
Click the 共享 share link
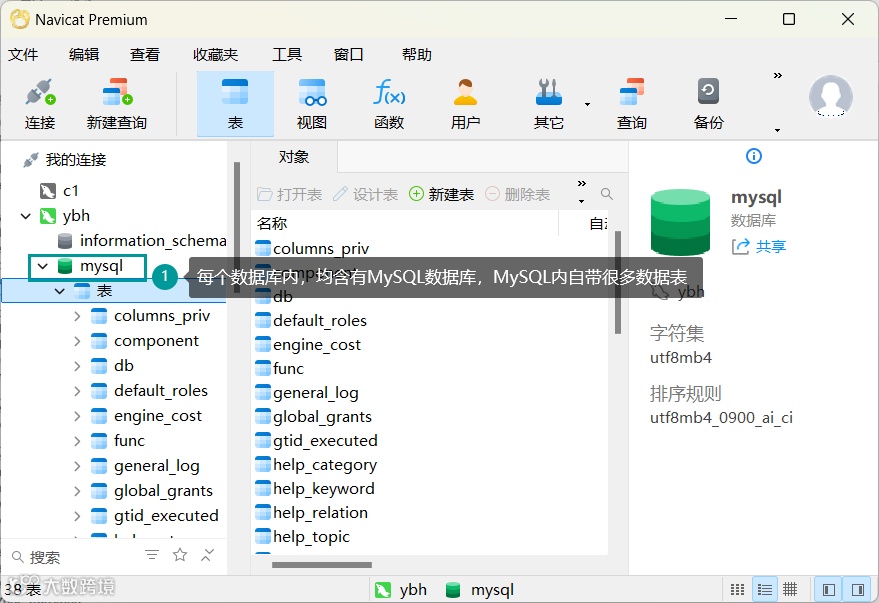click(x=759, y=246)
